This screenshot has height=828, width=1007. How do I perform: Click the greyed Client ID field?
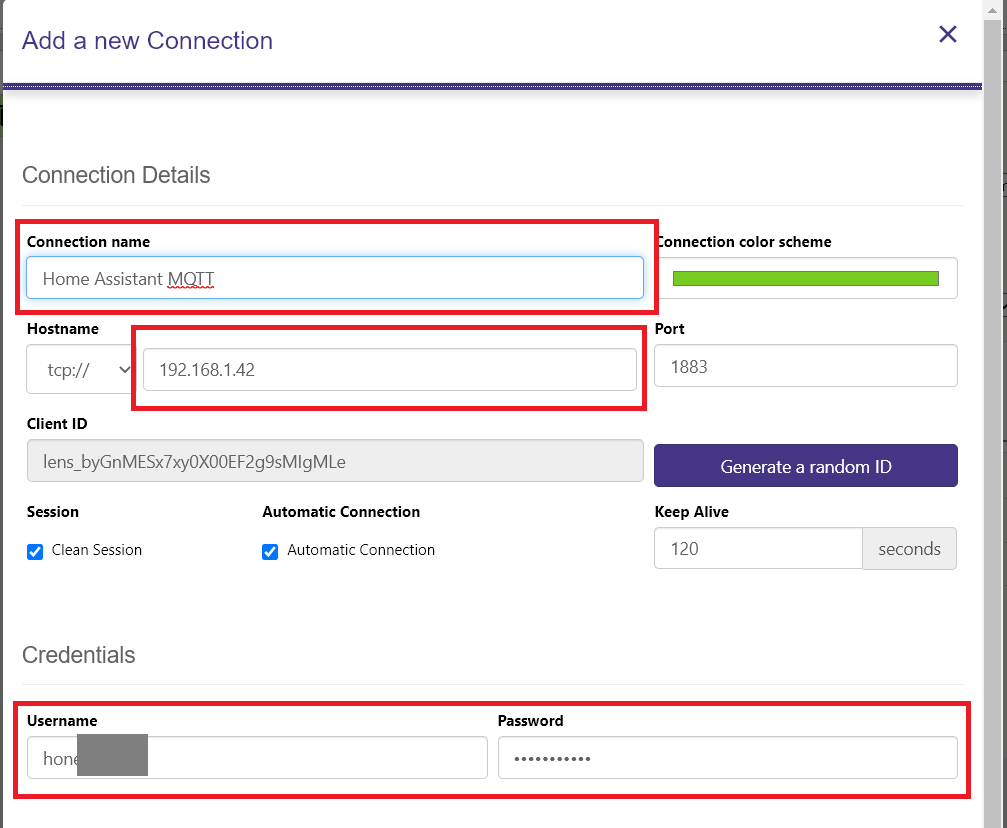(335, 462)
